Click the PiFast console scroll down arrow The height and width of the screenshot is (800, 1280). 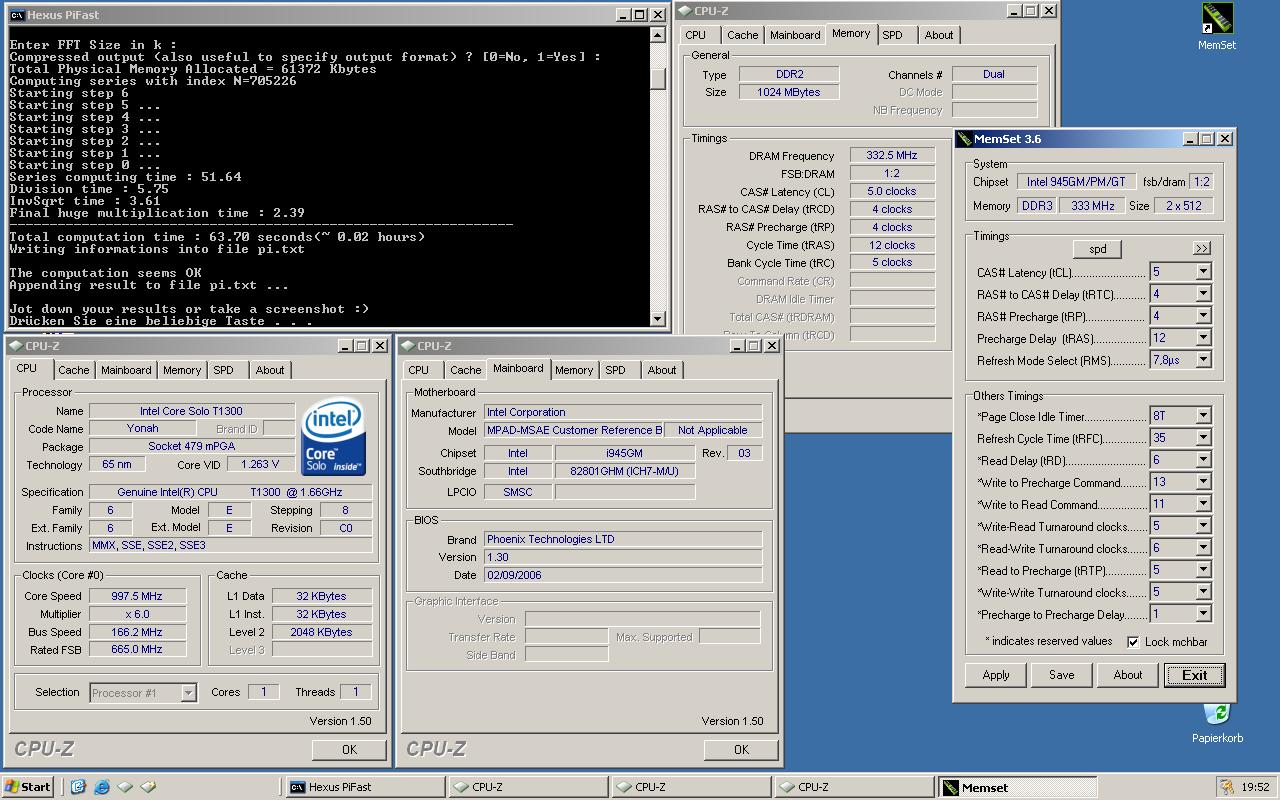(x=658, y=319)
